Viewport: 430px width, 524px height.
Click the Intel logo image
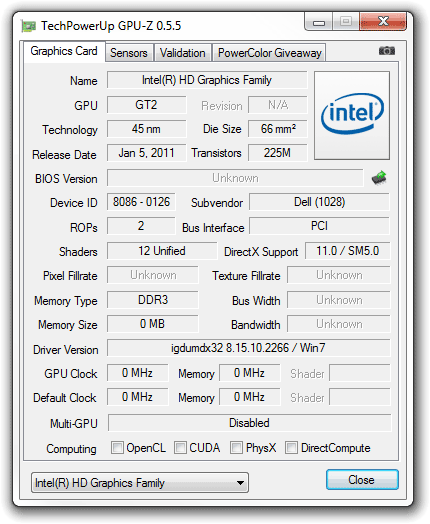pyautogui.click(x=352, y=115)
